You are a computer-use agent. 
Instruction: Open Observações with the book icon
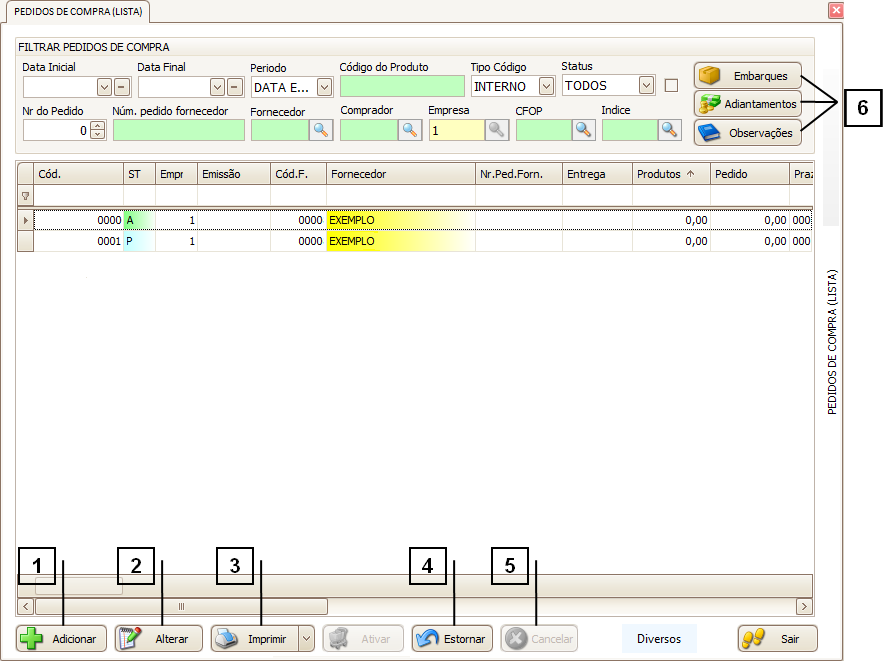click(x=748, y=132)
